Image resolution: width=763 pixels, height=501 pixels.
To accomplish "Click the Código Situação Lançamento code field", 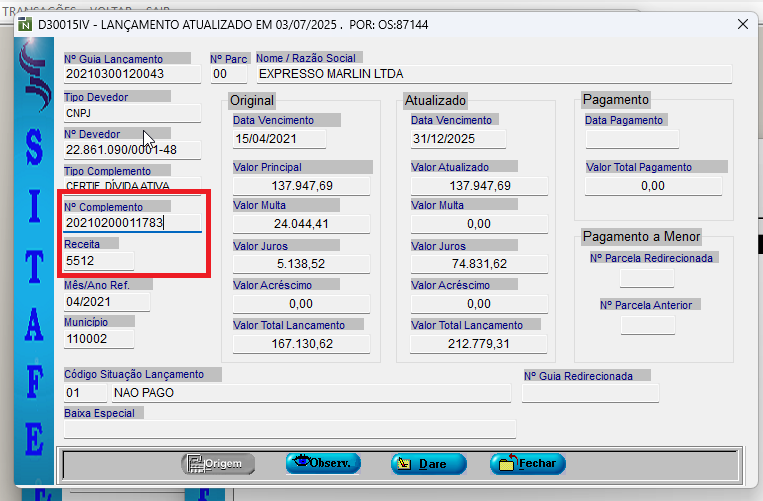I will click(x=78, y=393).
